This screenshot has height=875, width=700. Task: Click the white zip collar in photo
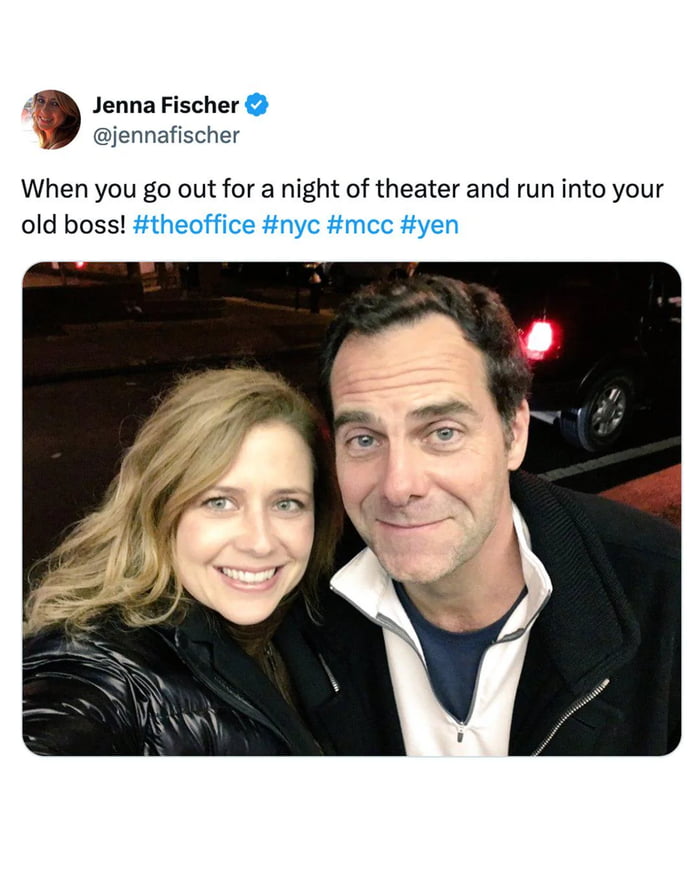tap(370, 600)
